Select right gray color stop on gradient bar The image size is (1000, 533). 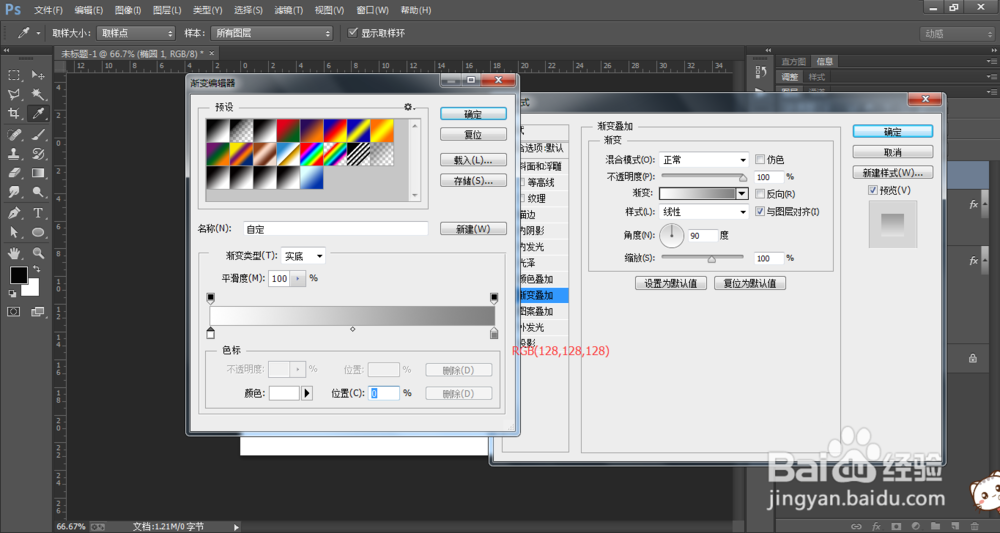494,333
